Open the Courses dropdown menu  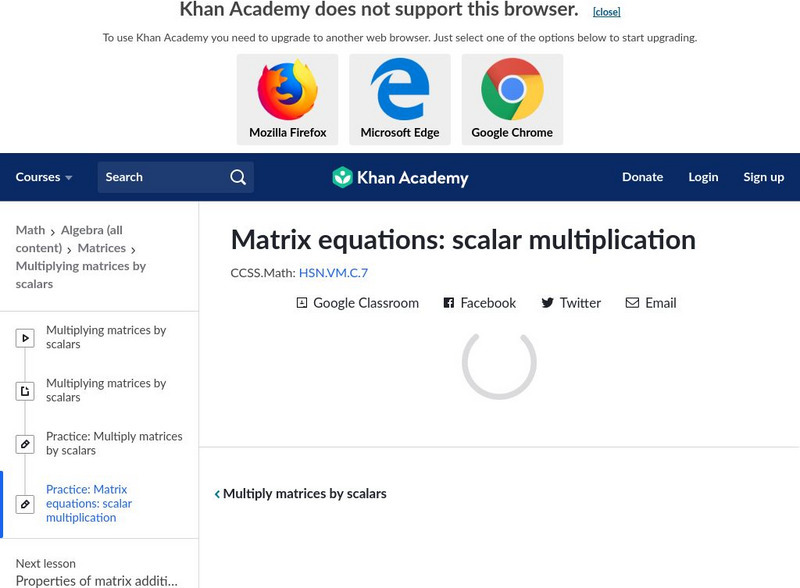pyautogui.click(x=44, y=177)
